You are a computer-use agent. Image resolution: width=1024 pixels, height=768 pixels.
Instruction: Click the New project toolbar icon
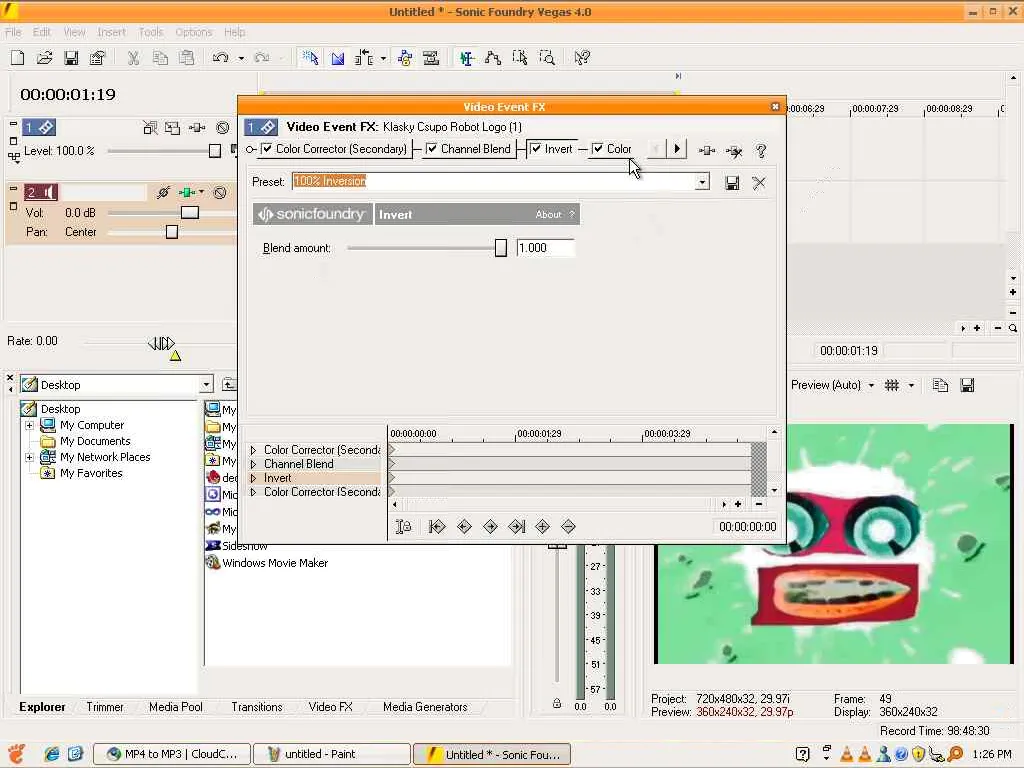18,58
